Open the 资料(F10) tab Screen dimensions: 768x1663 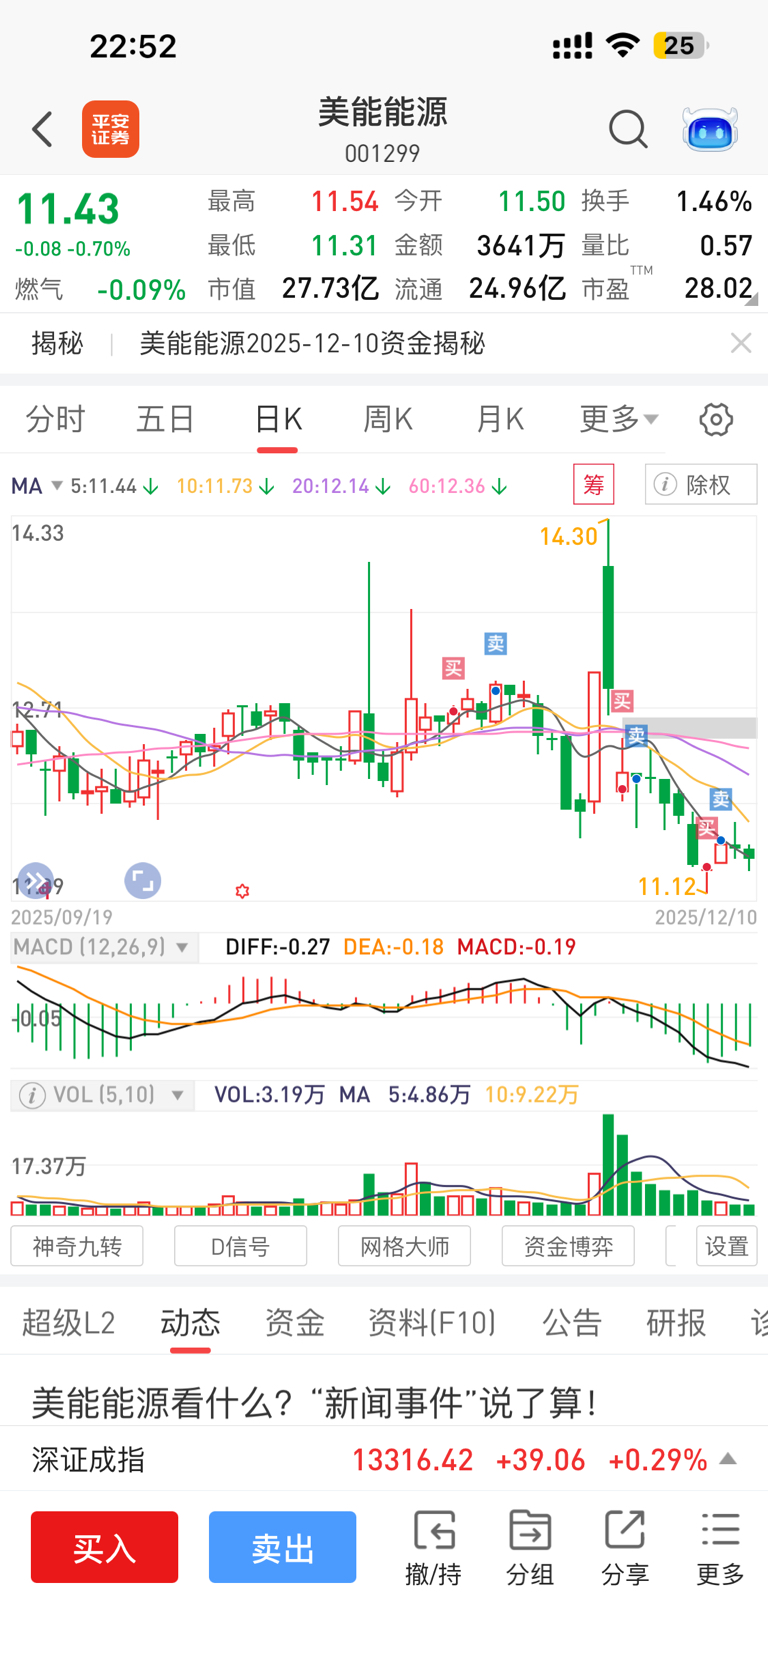pos(432,1323)
